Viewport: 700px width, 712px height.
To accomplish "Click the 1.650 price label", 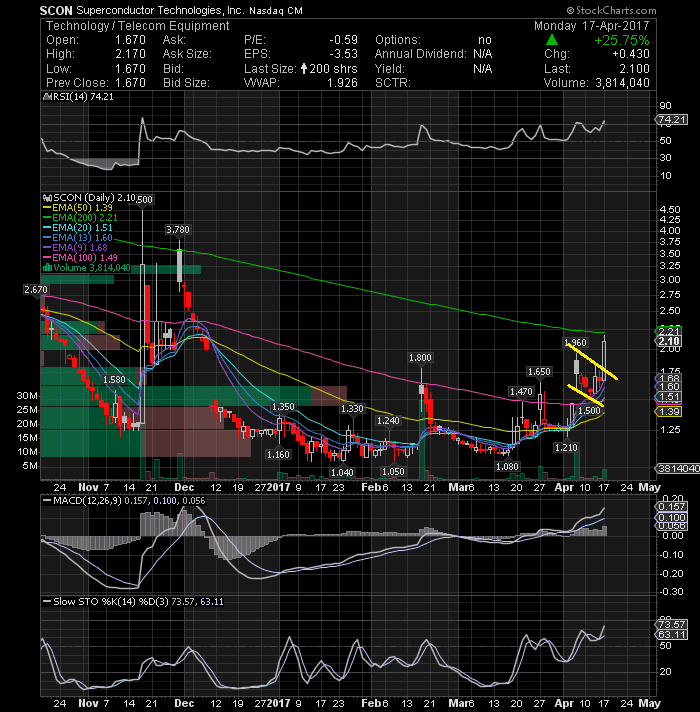I will point(539,371).
